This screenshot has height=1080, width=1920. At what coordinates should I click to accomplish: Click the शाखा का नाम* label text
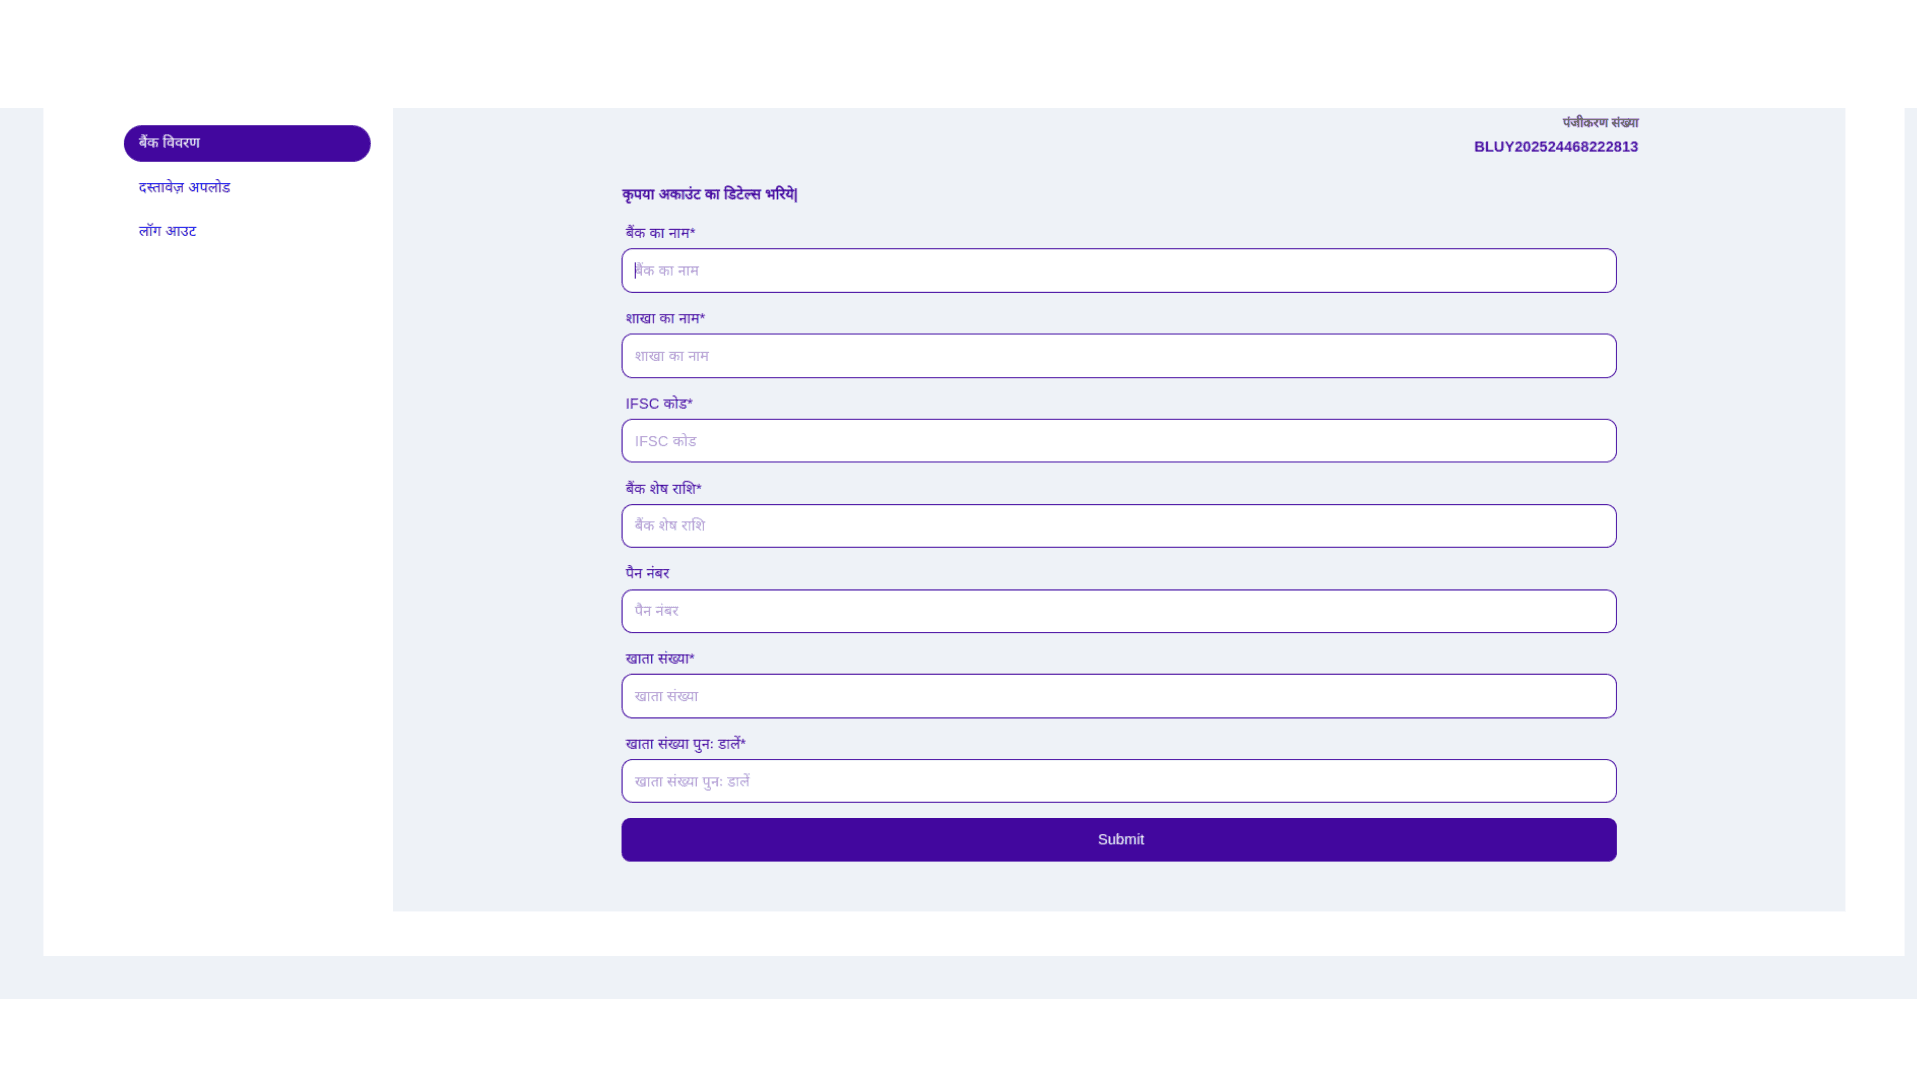tap(665, 318)
